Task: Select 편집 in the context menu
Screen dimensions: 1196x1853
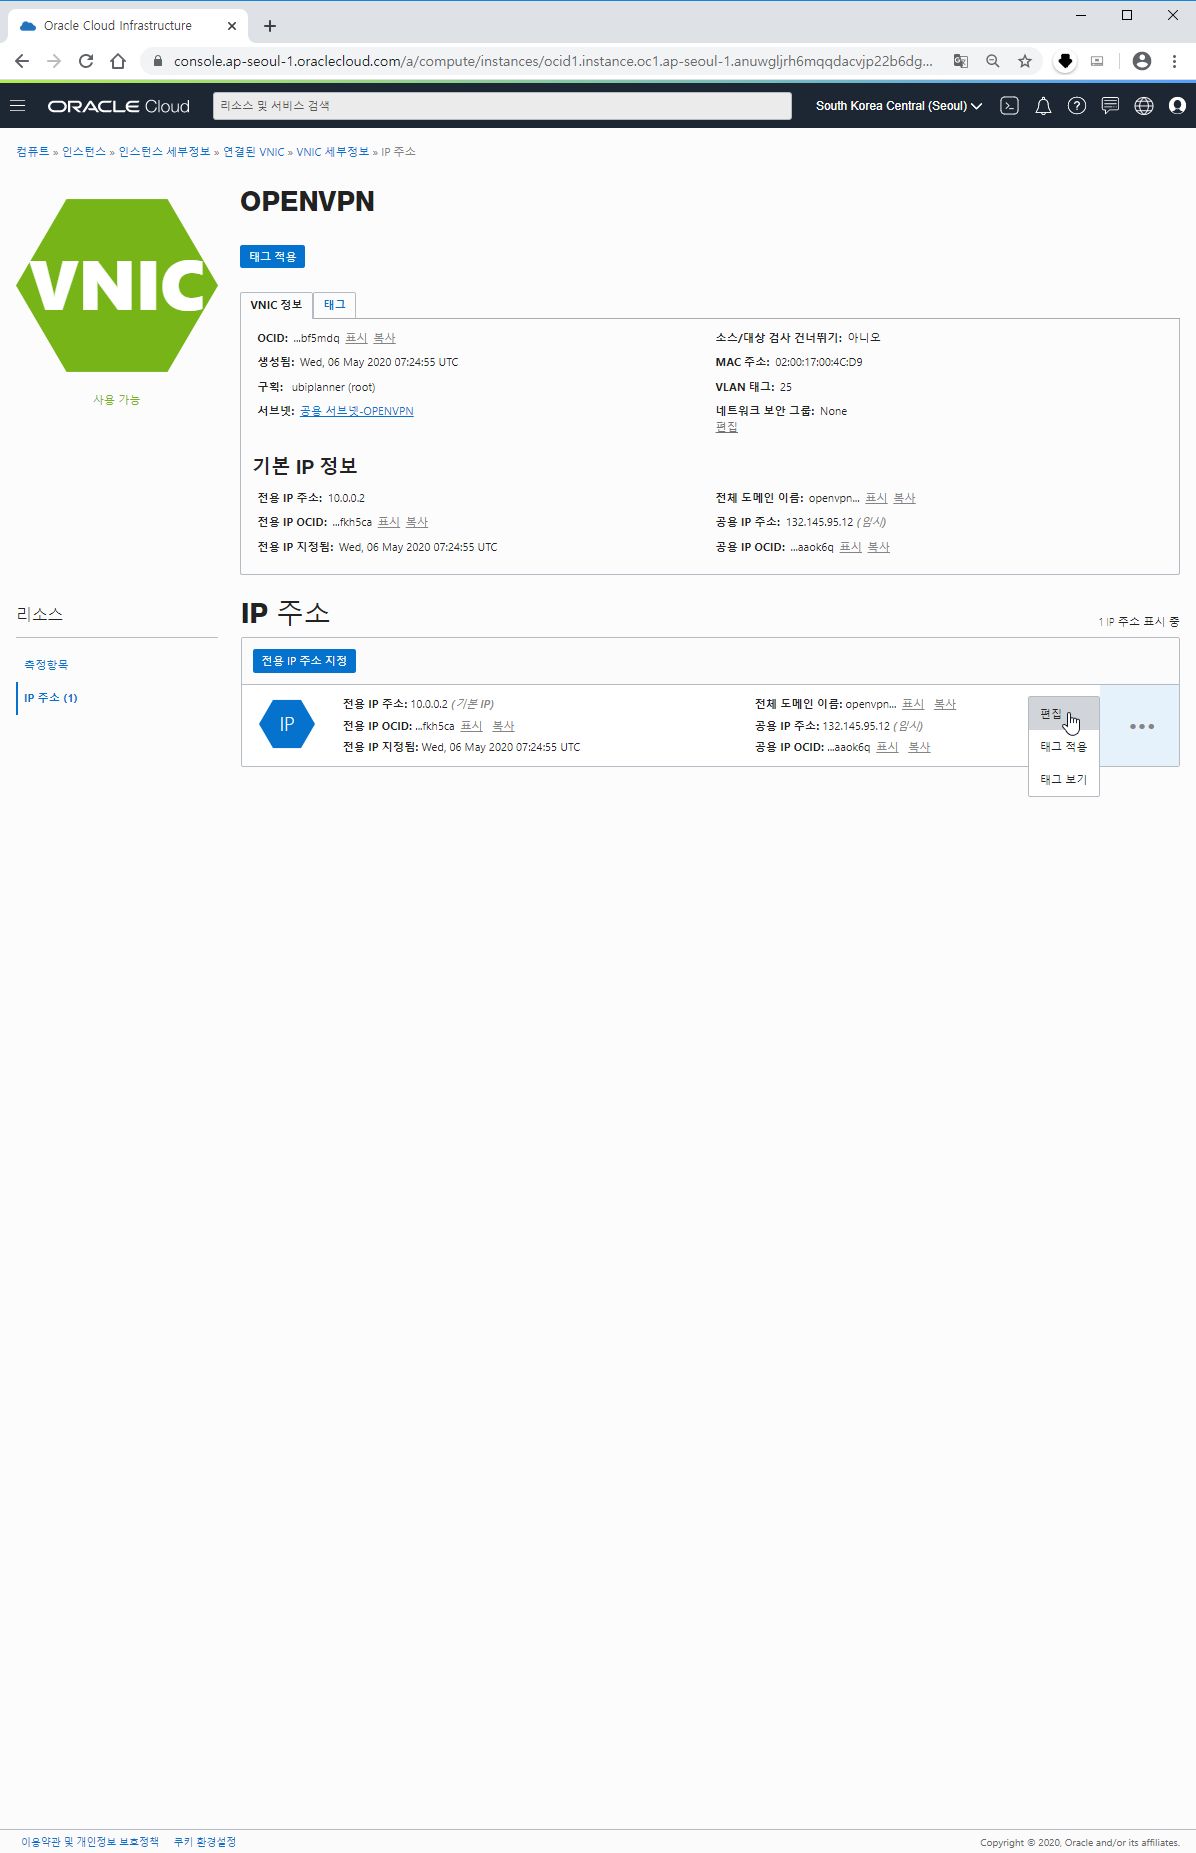Action: (1064, 714)
